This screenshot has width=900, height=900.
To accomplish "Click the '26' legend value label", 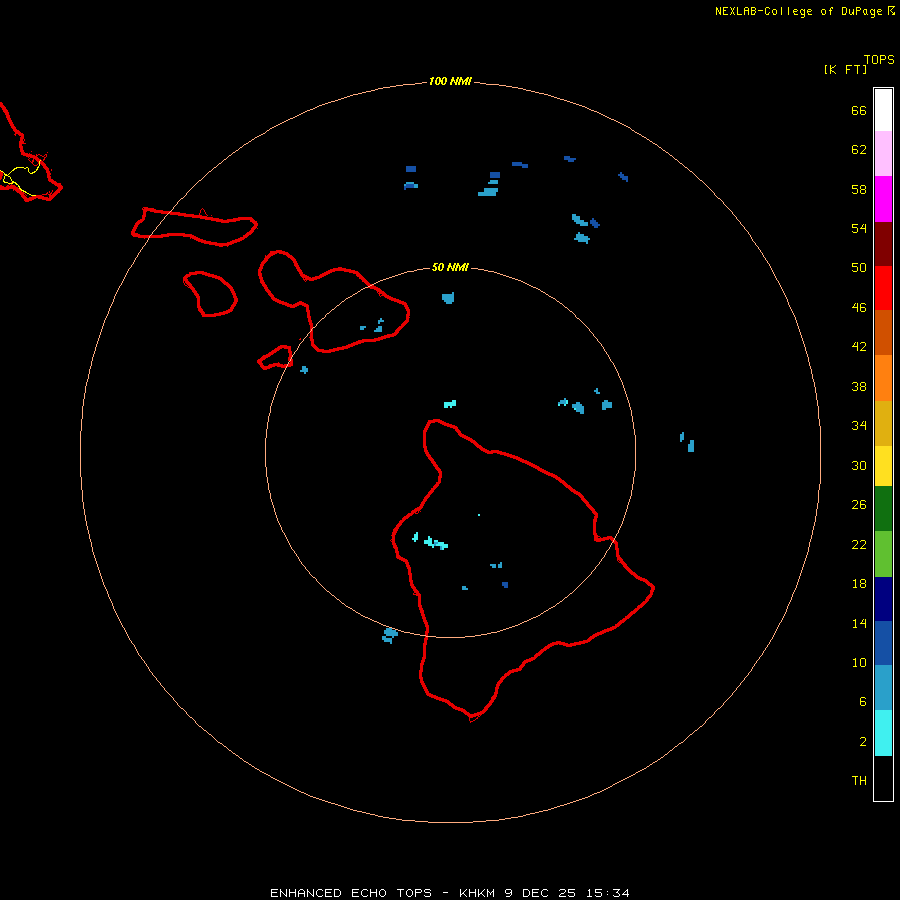I will point(859,505).
